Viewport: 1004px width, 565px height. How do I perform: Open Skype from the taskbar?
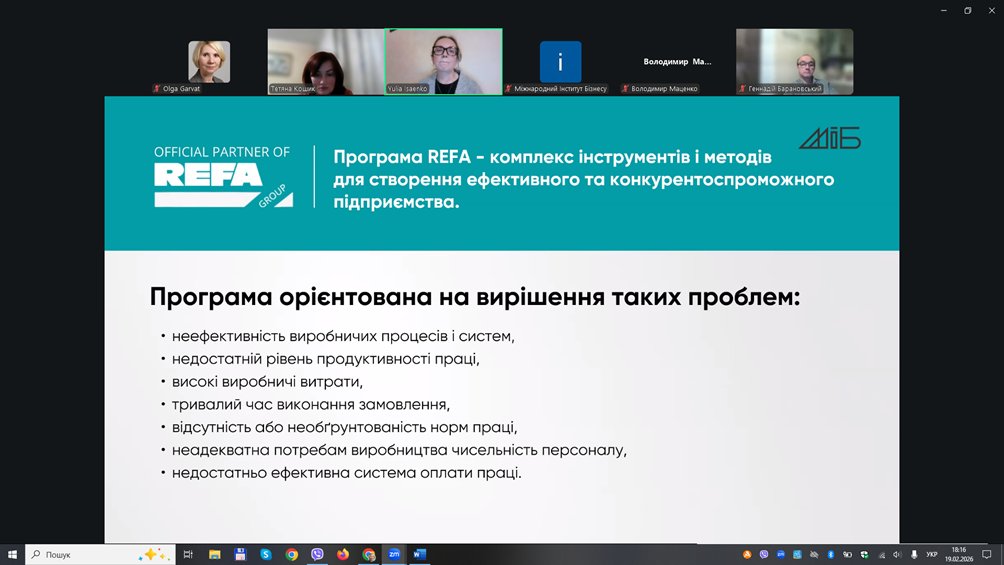coord(266,554)
